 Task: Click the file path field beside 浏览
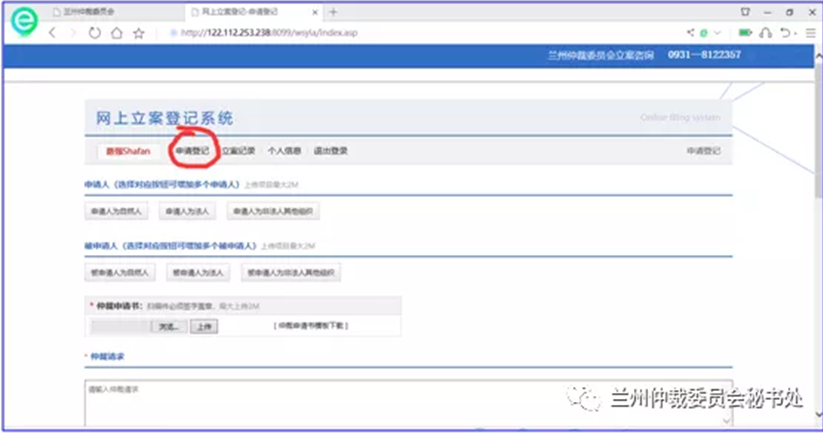click(x=121, y=326)
